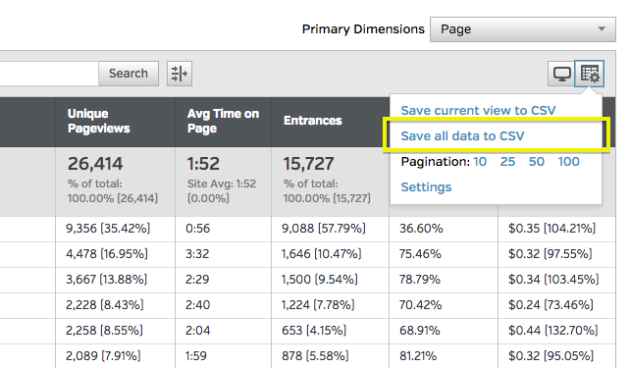Set pagination to 25 rows
630x368 pixels.
tap(507, 162)
